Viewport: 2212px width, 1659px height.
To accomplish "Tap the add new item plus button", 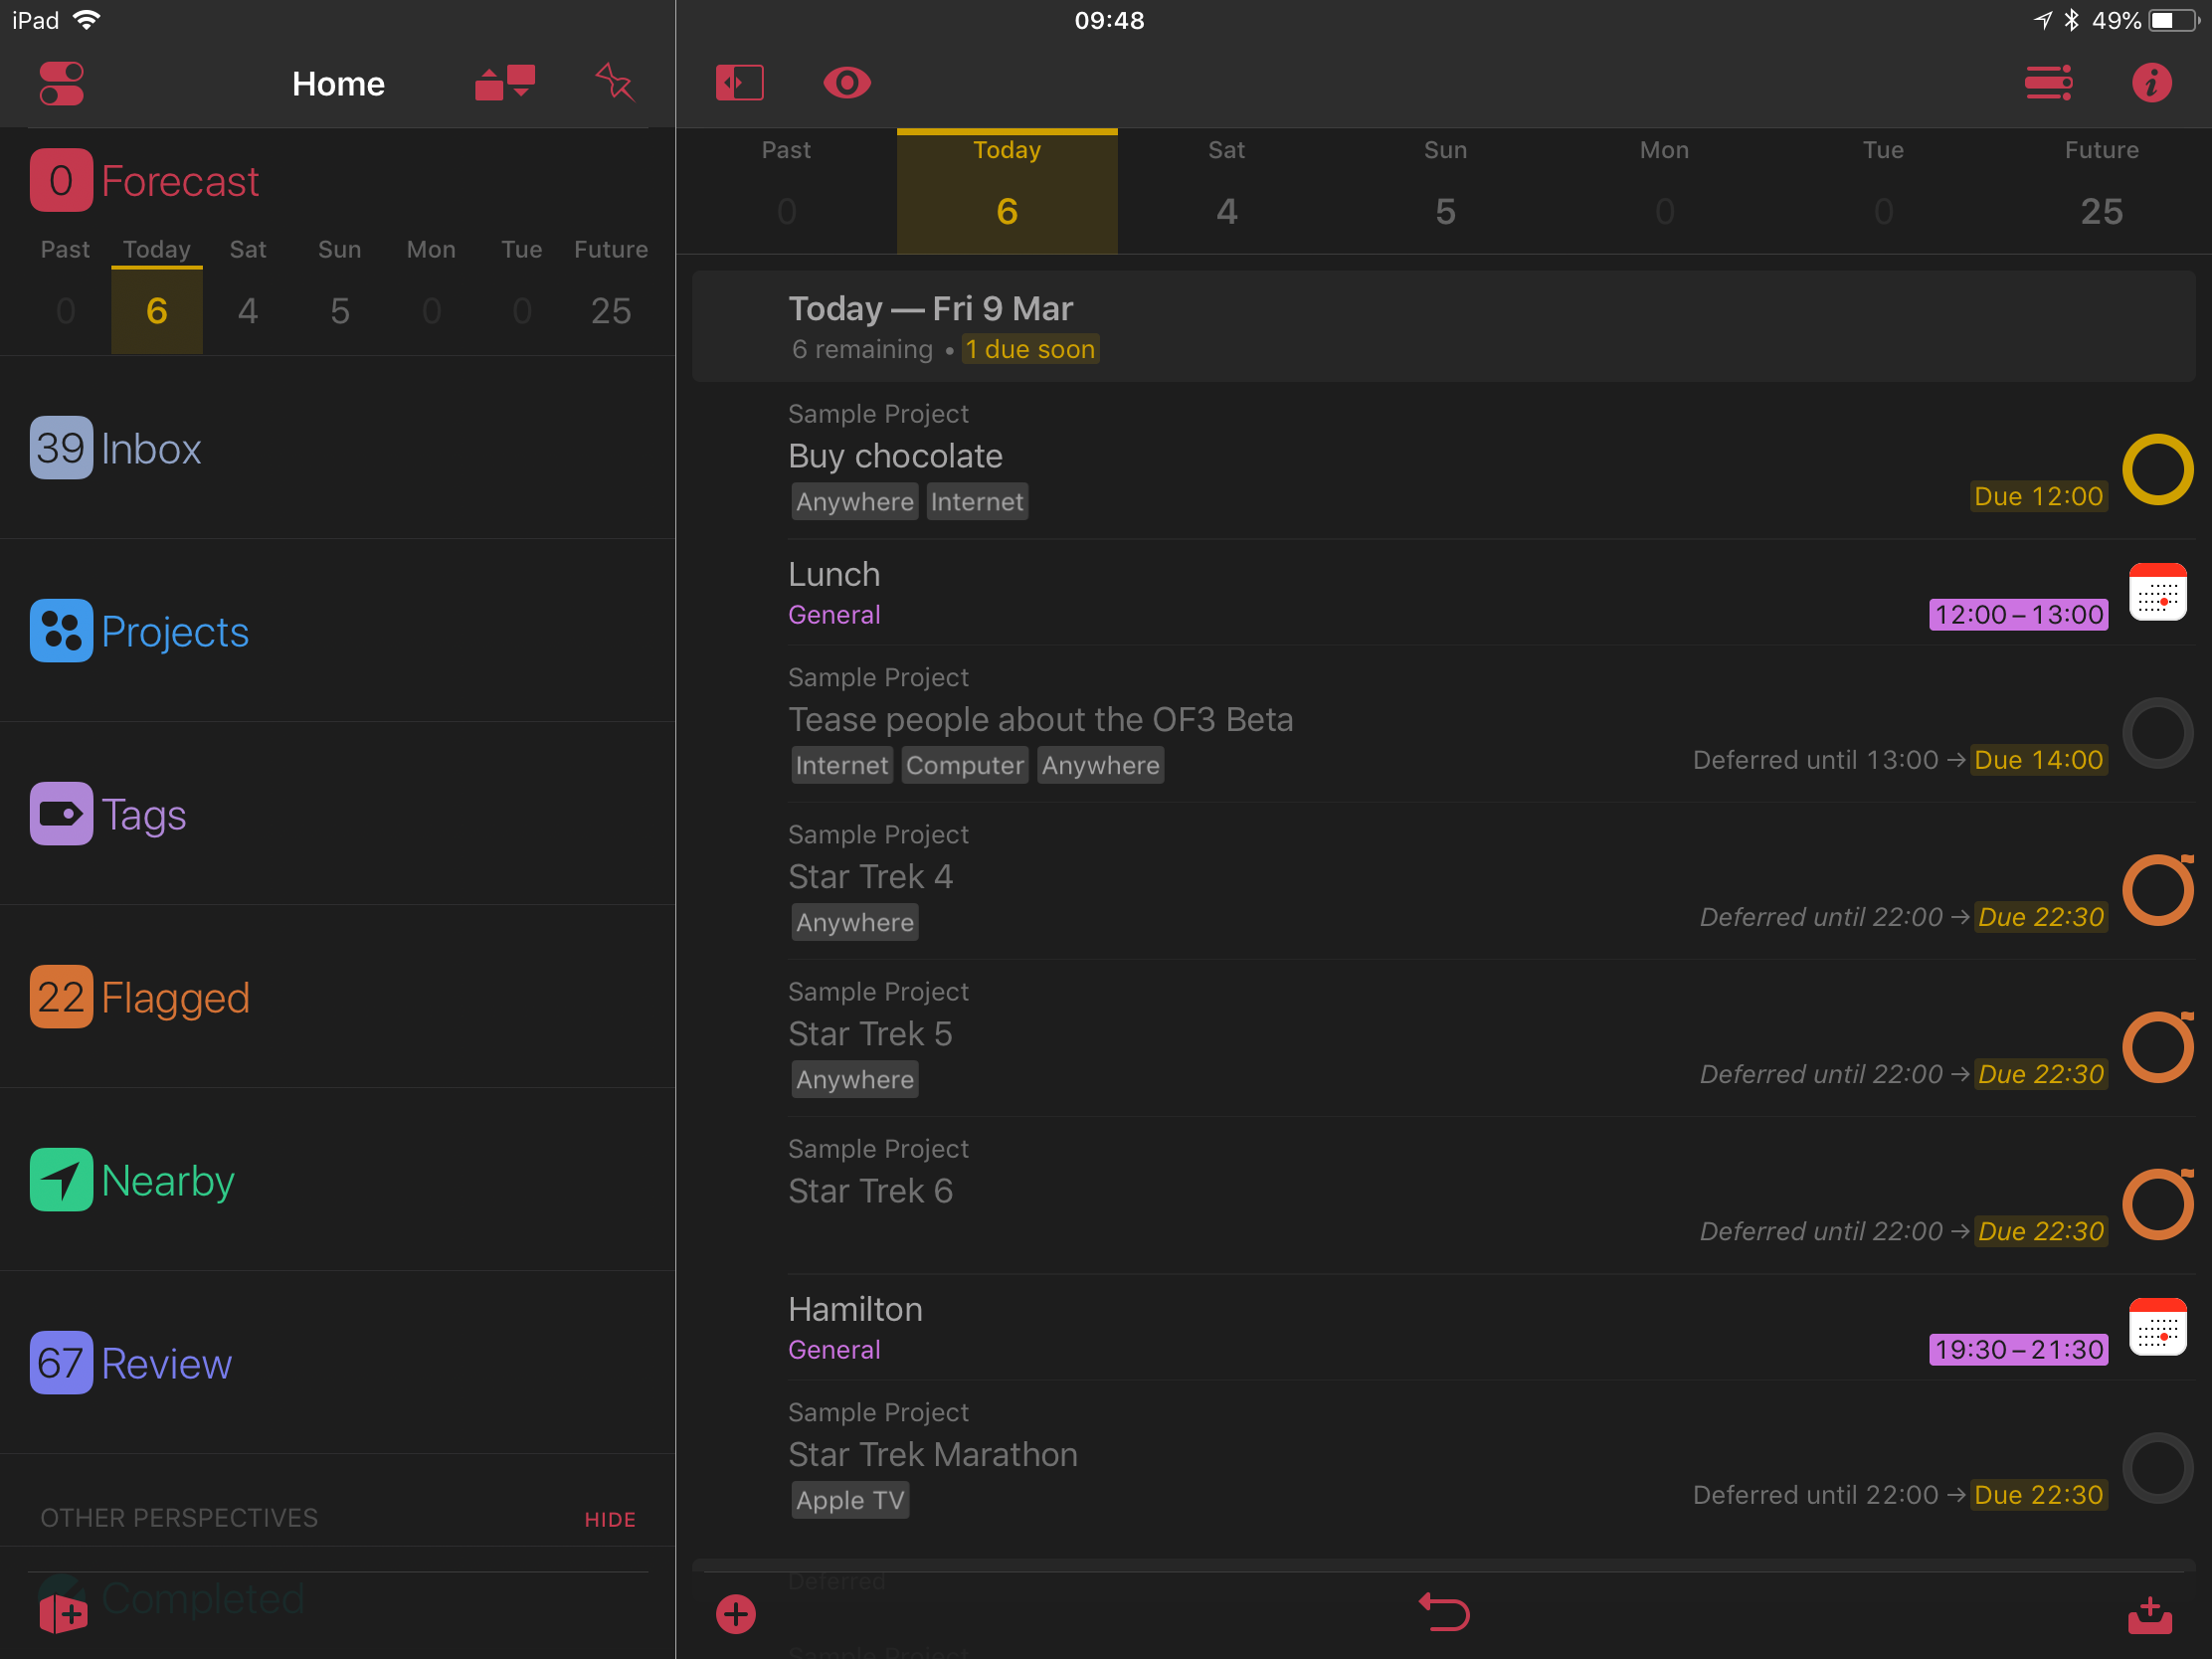I will [735, 1613].
